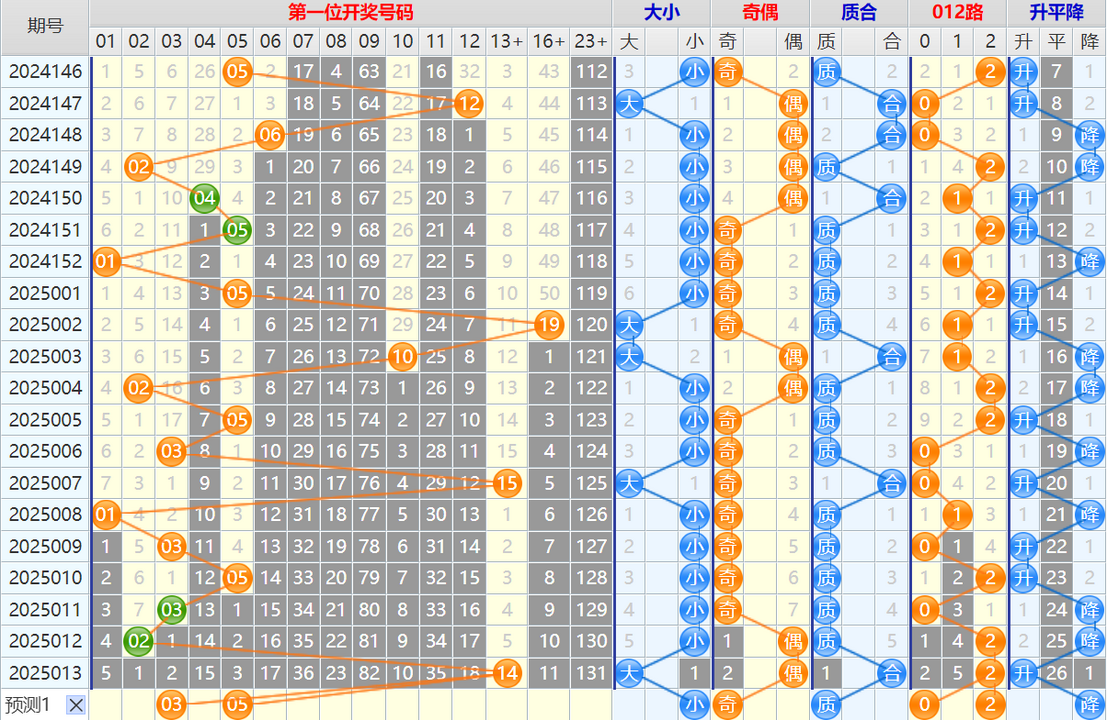Click orange 奇 ball in 预测1 row
This screenshot has height=720, width=1107.
(727, 704)
